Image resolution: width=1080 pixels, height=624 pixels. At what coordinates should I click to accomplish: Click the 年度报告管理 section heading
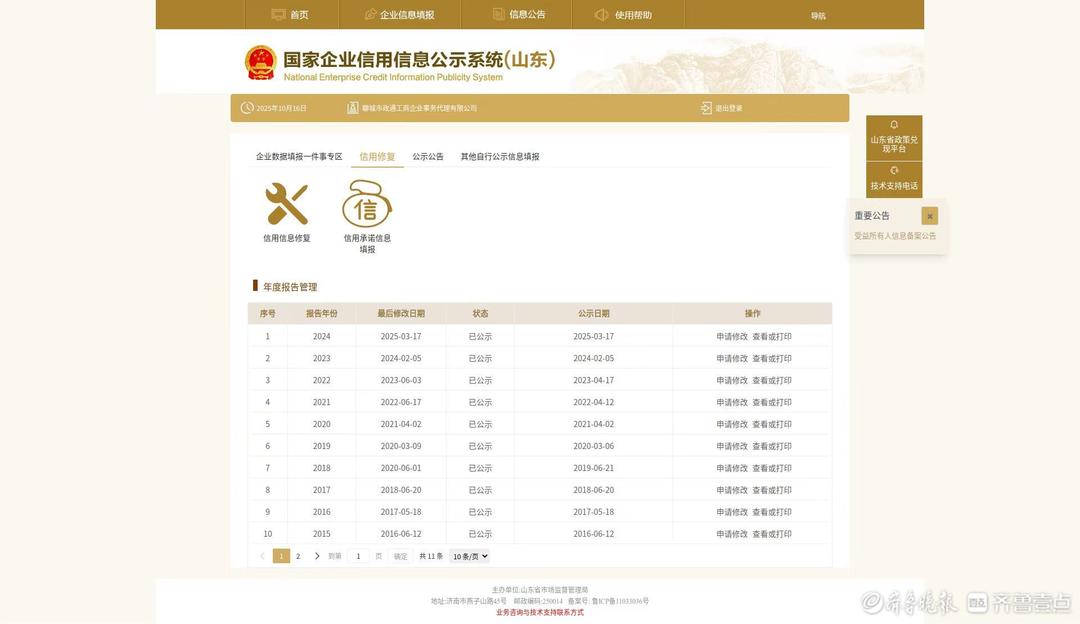[x=290, y=287]
